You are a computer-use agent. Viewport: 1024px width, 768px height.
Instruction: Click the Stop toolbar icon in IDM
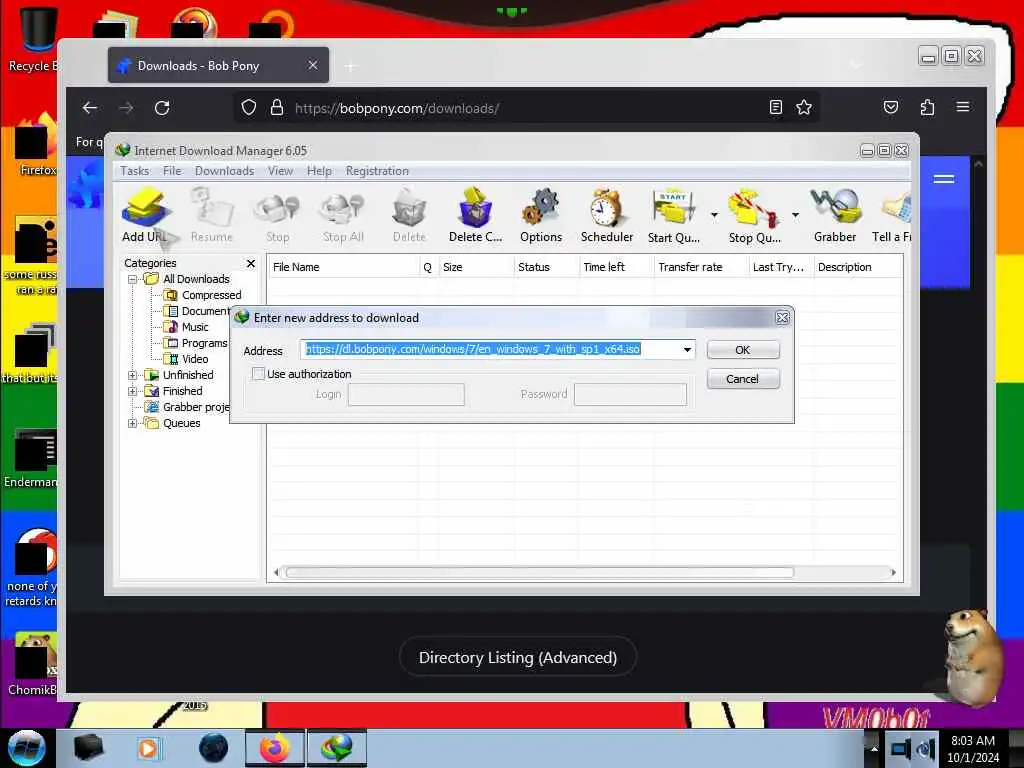(x=278, y=216)
